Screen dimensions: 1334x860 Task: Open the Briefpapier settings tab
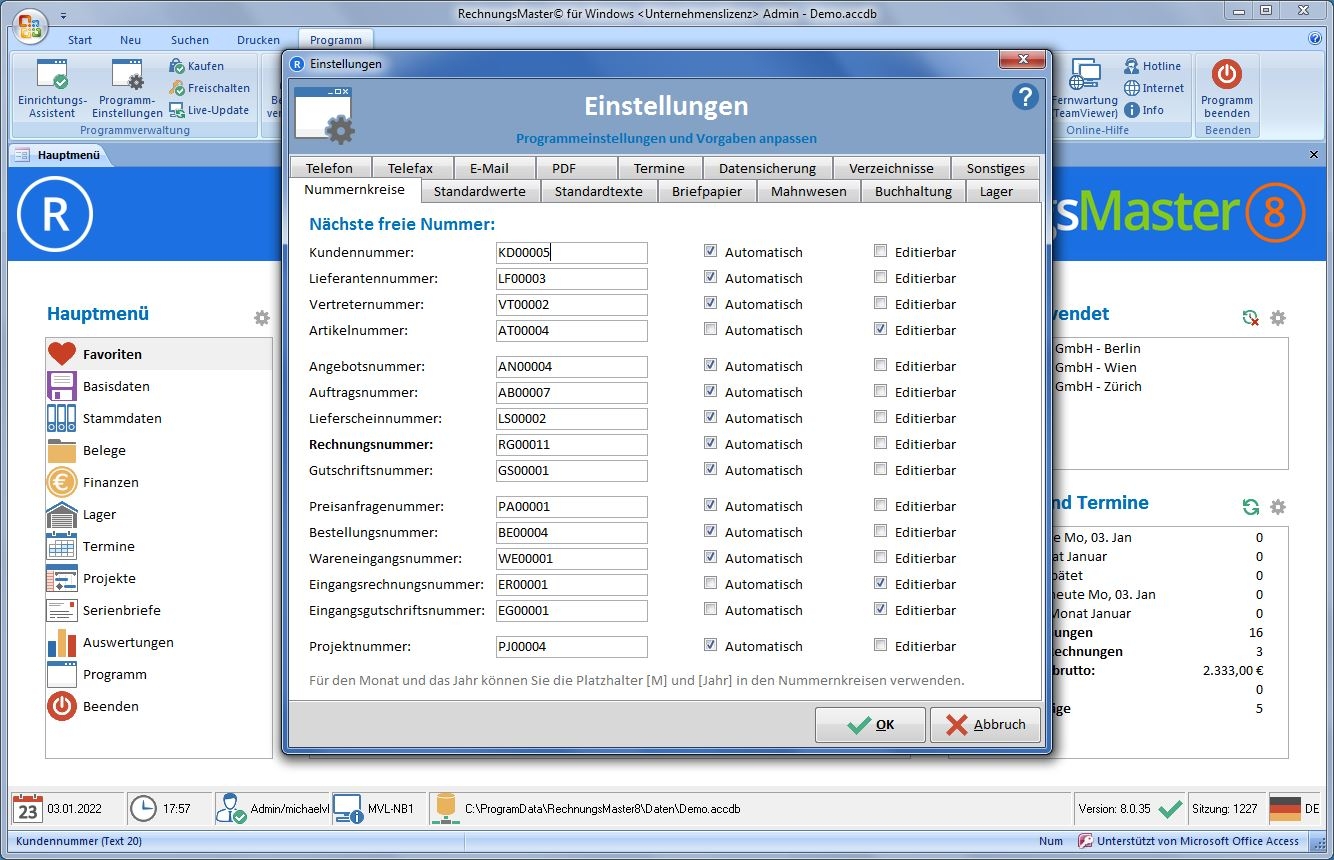tap(707, 191)
